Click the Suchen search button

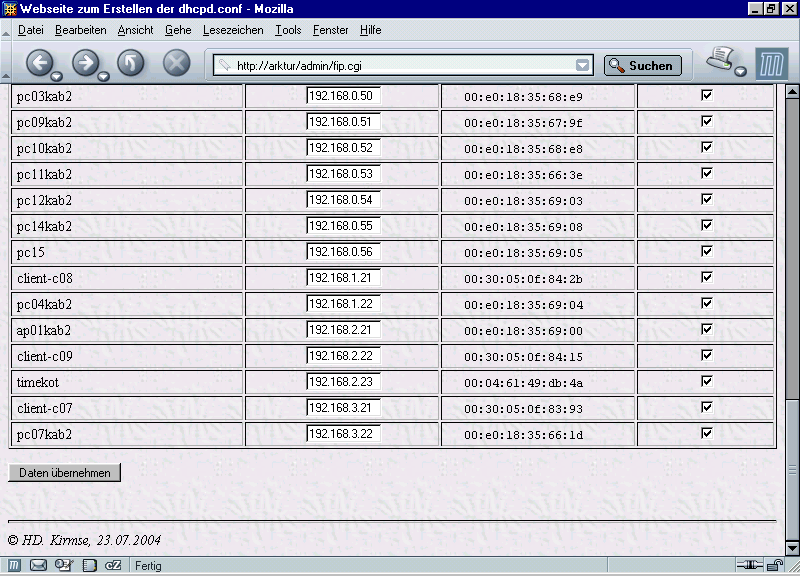(x=643, y=65)
